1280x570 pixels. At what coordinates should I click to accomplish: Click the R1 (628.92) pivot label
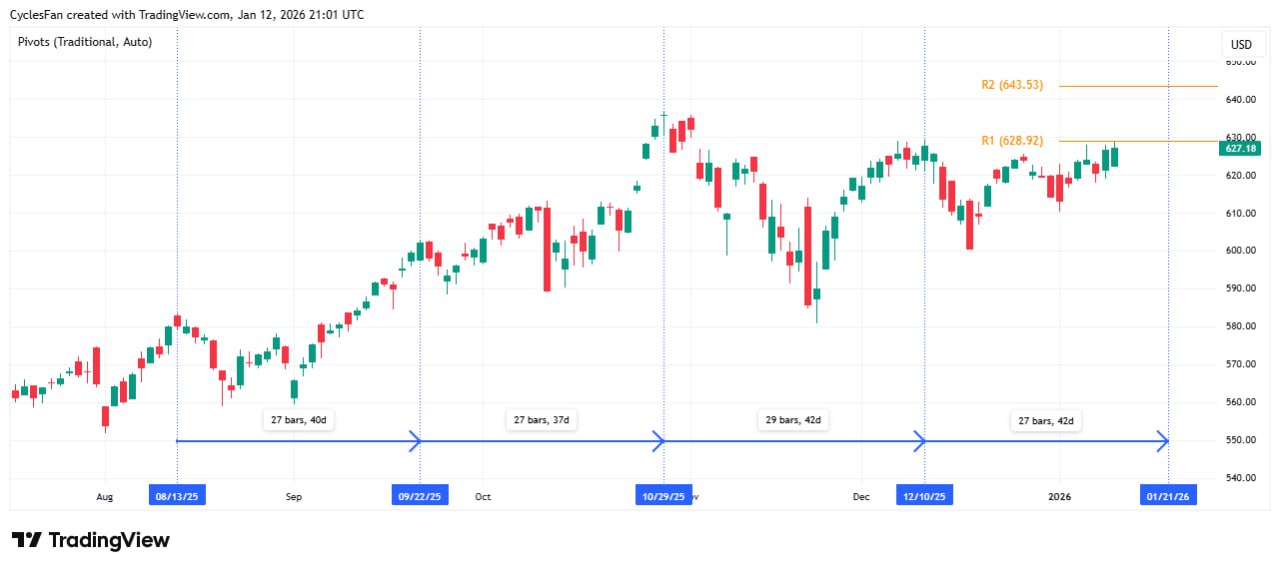pyautogui.click(x=1012, y=141)
